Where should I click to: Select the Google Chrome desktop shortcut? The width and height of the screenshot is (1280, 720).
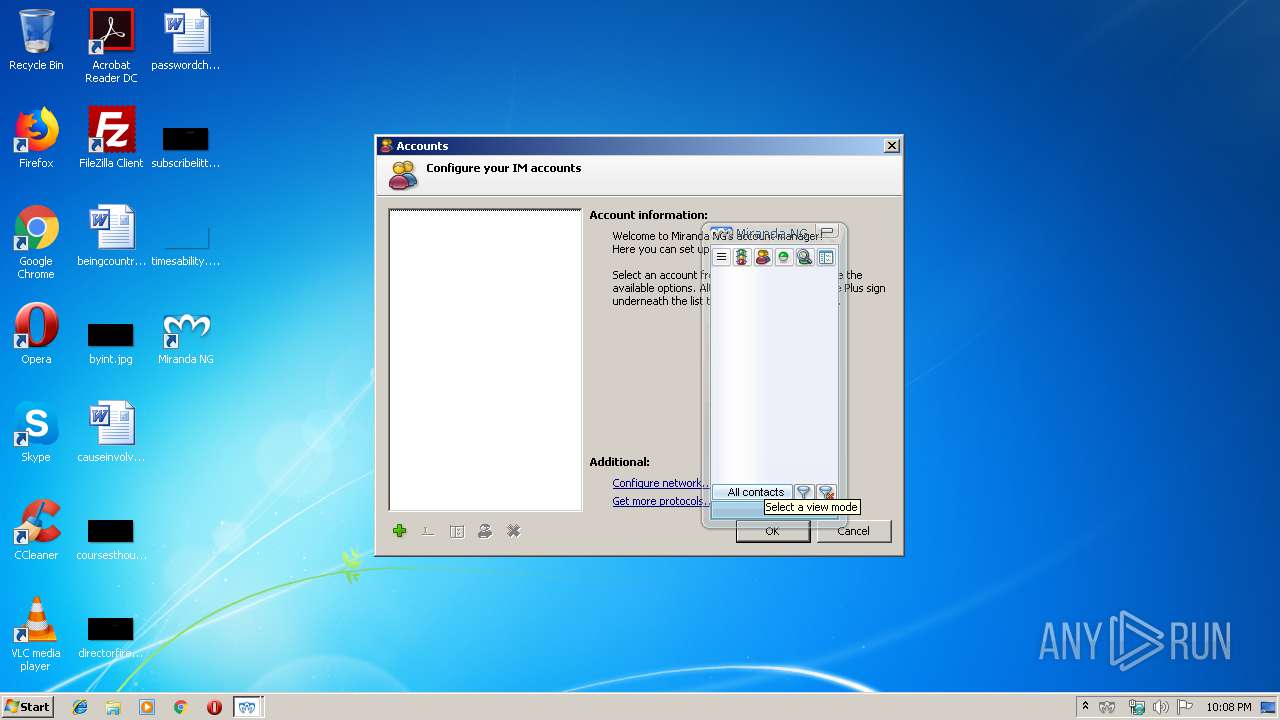pos(36,242)
